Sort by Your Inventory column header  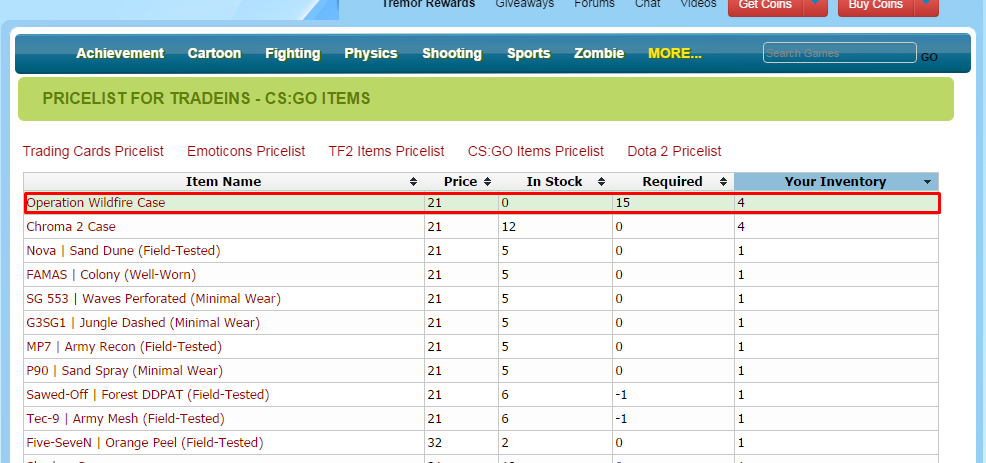836,182
